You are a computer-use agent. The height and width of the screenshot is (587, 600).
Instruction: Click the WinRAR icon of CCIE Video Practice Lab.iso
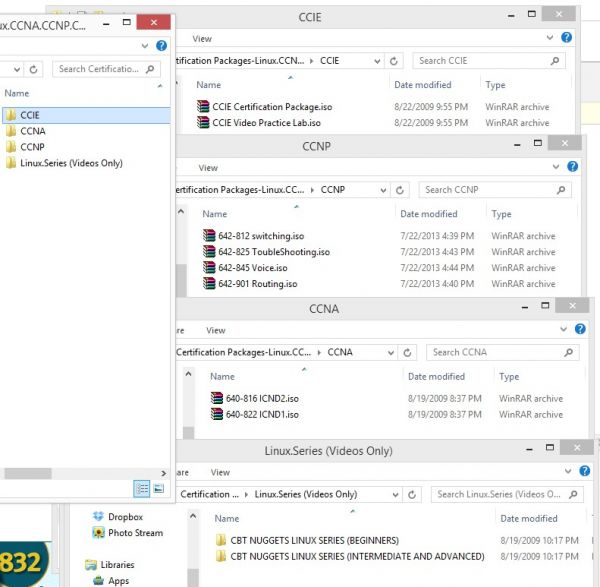click(x=203, y=122)
